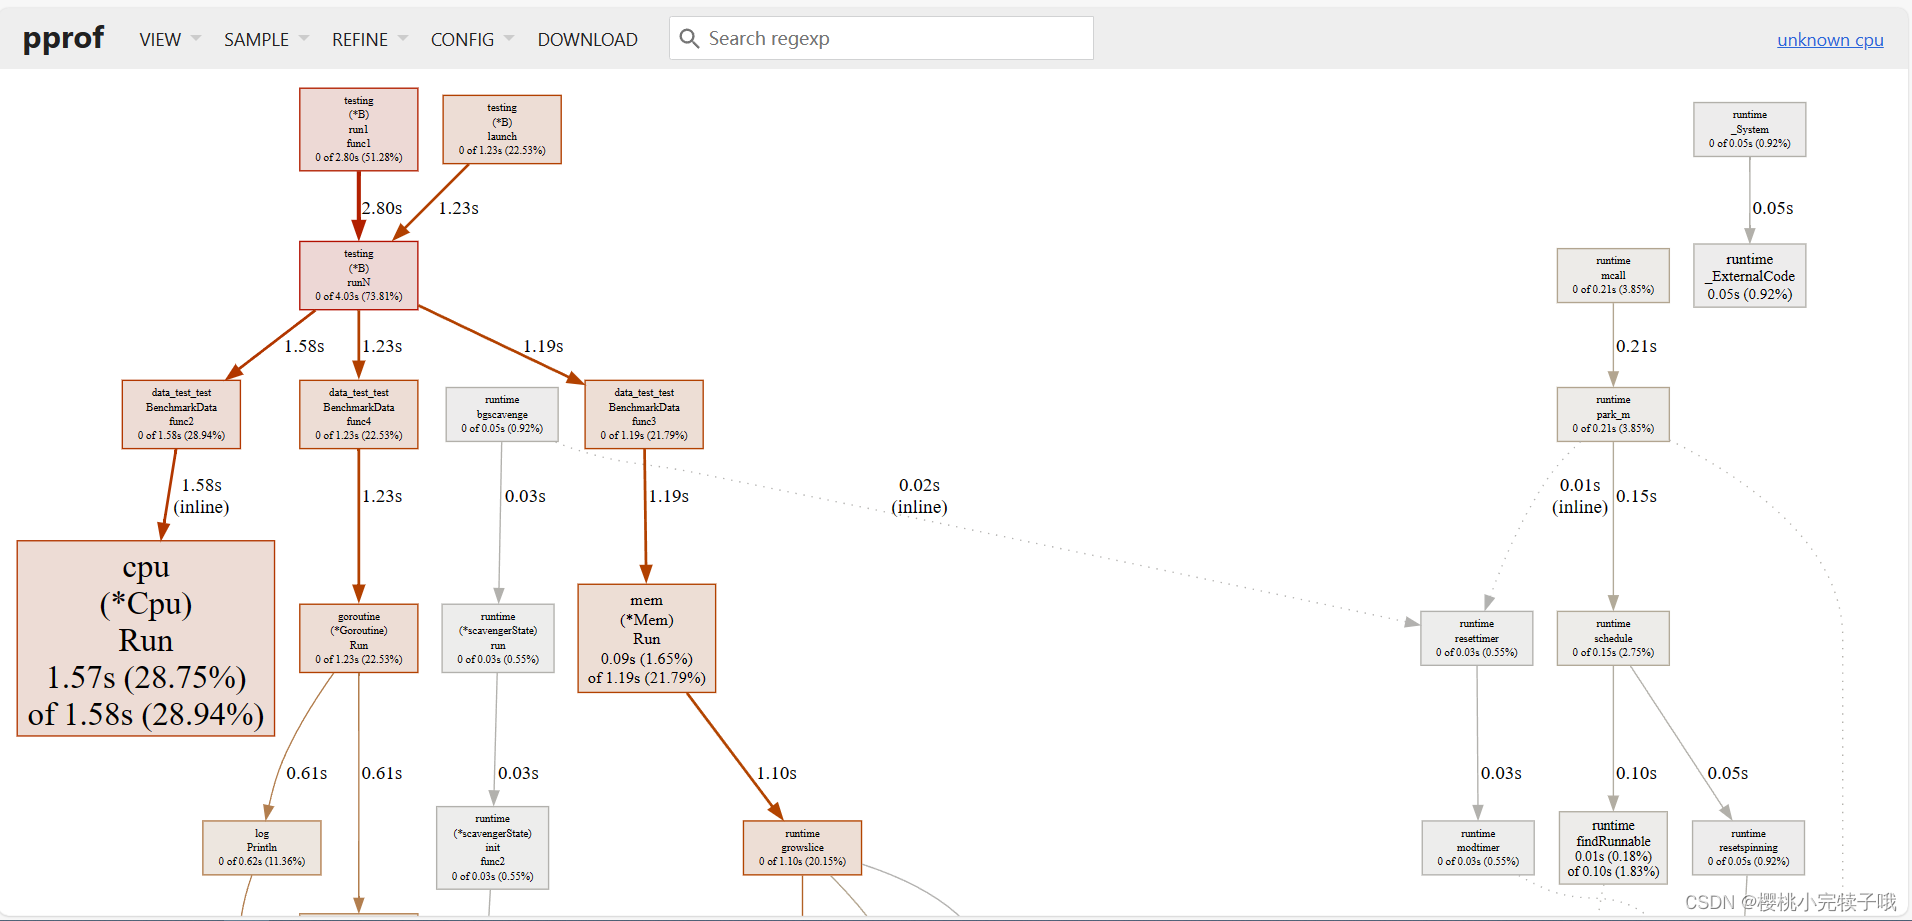Select the mem (*Mem) Run node

tap(647, 638)
